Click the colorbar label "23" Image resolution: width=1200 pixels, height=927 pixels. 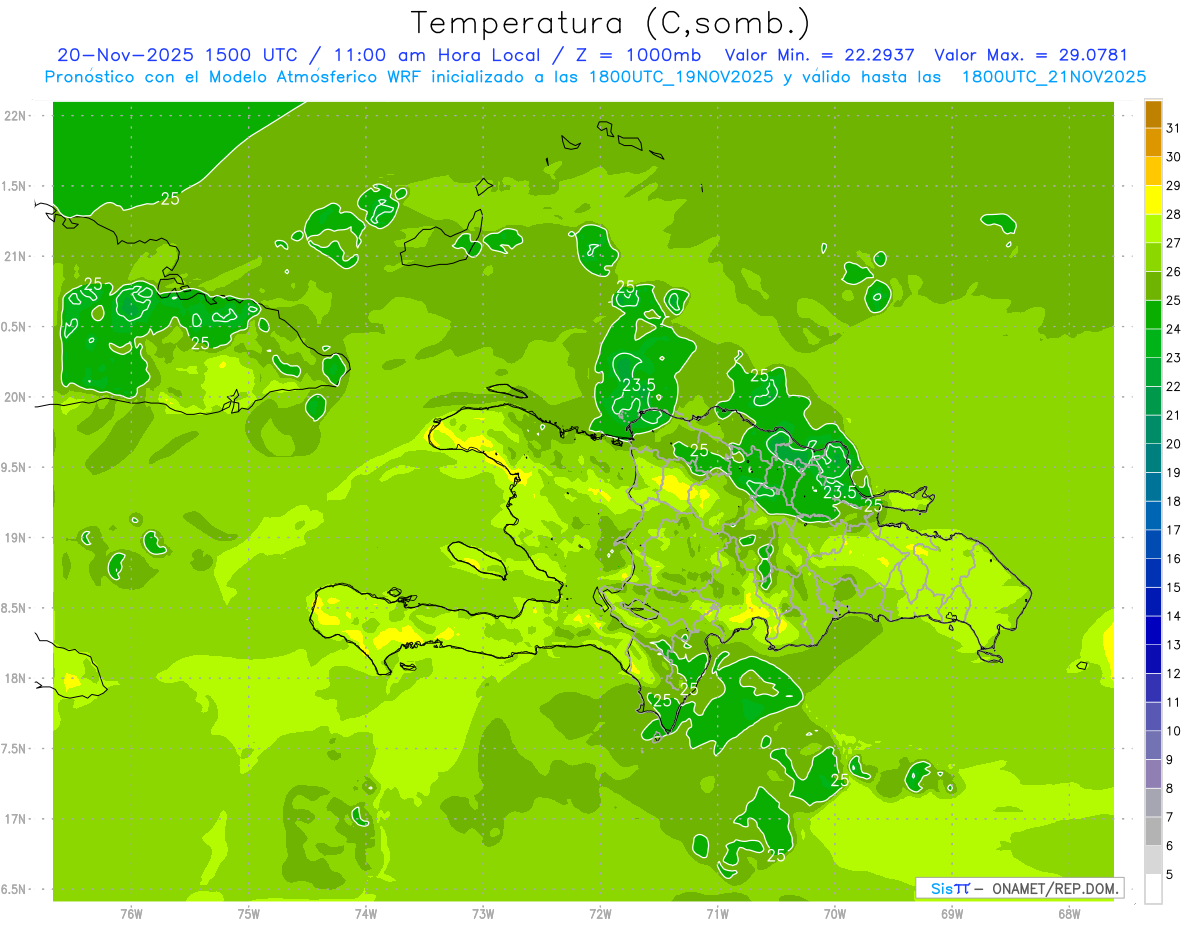pyautogui.click(x=1174, y=358)
